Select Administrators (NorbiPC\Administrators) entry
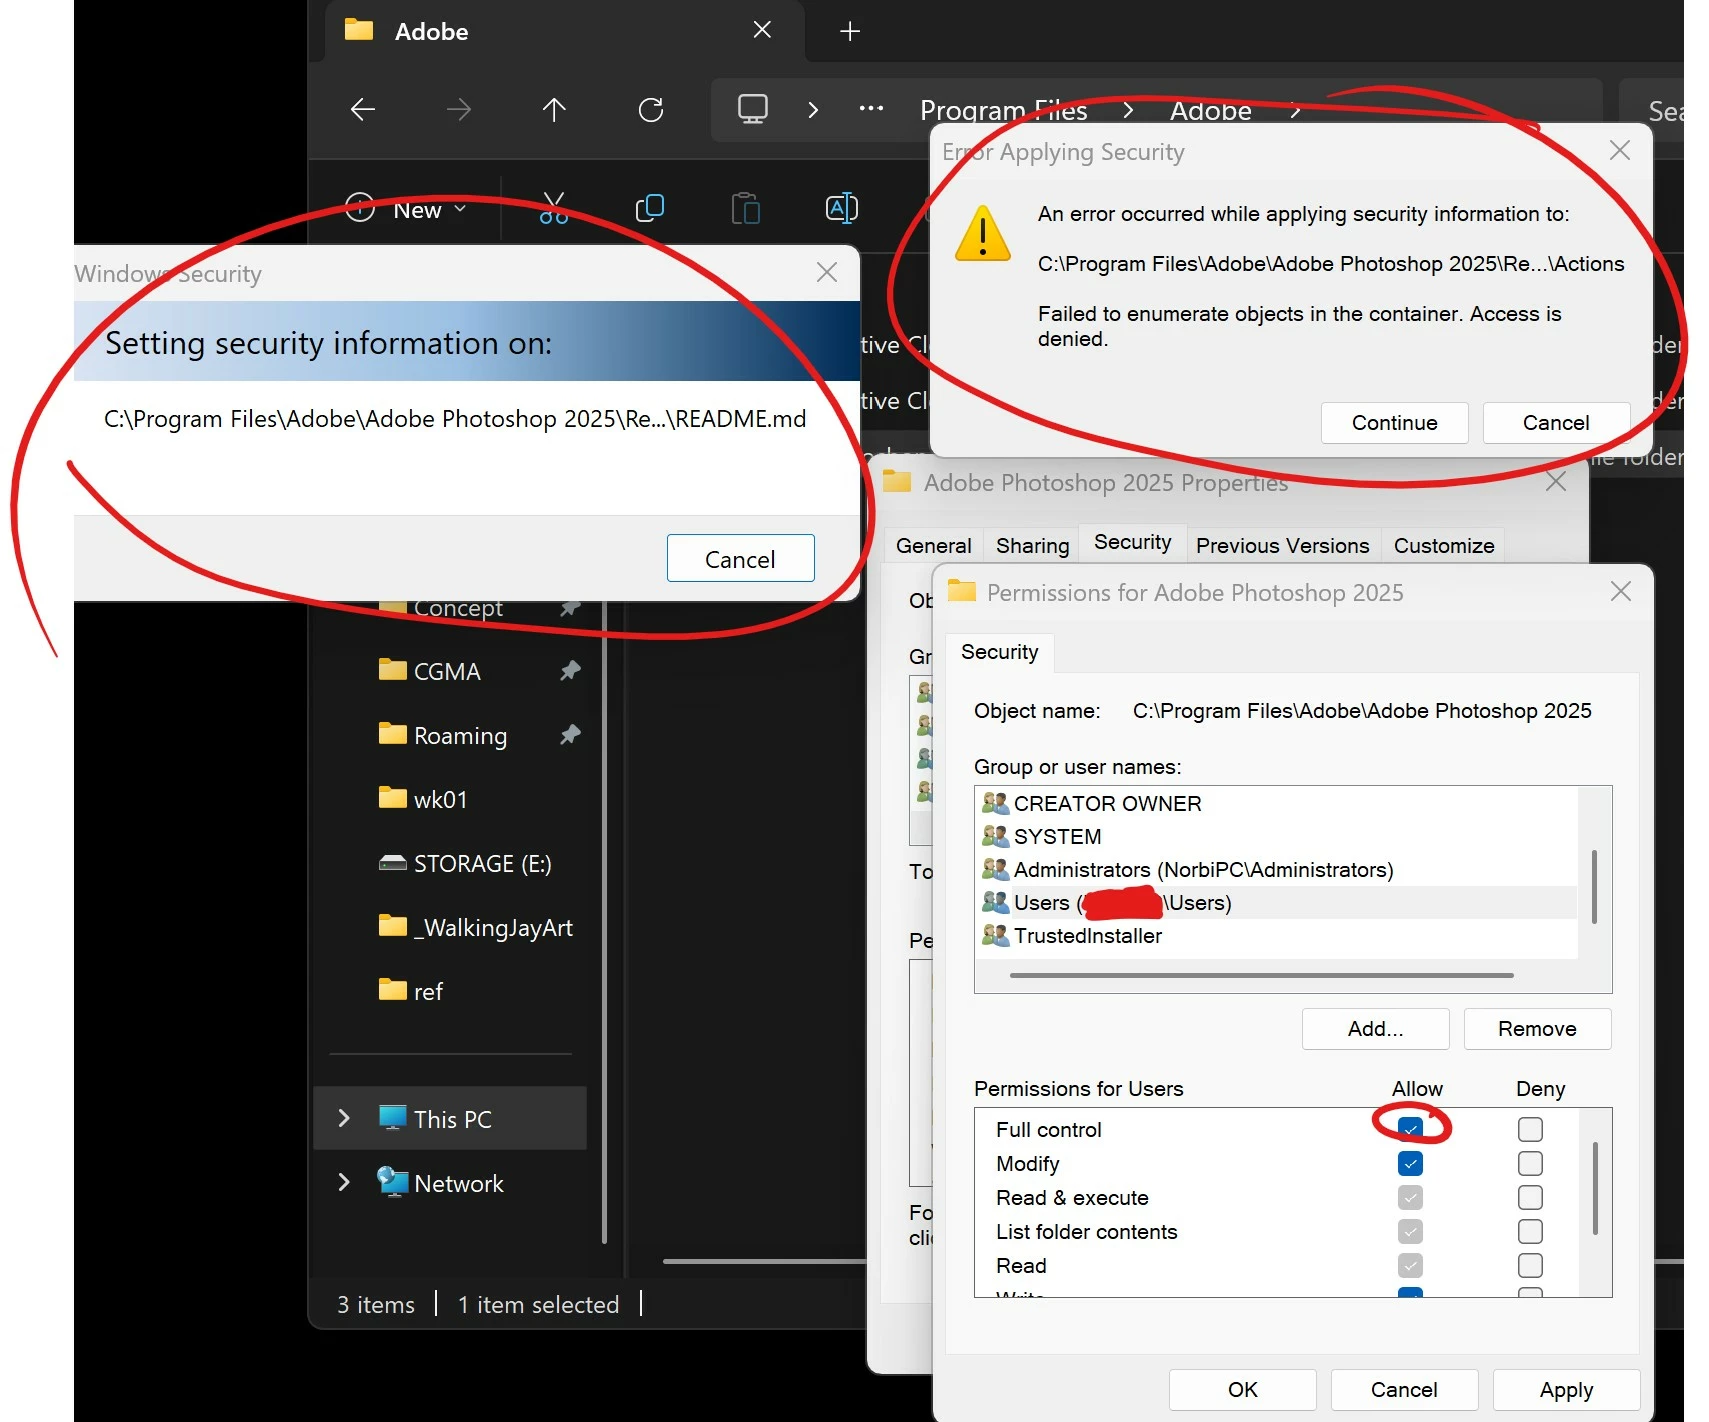The width and height of the screenshot is (1709, 1422). (1278, 869)
